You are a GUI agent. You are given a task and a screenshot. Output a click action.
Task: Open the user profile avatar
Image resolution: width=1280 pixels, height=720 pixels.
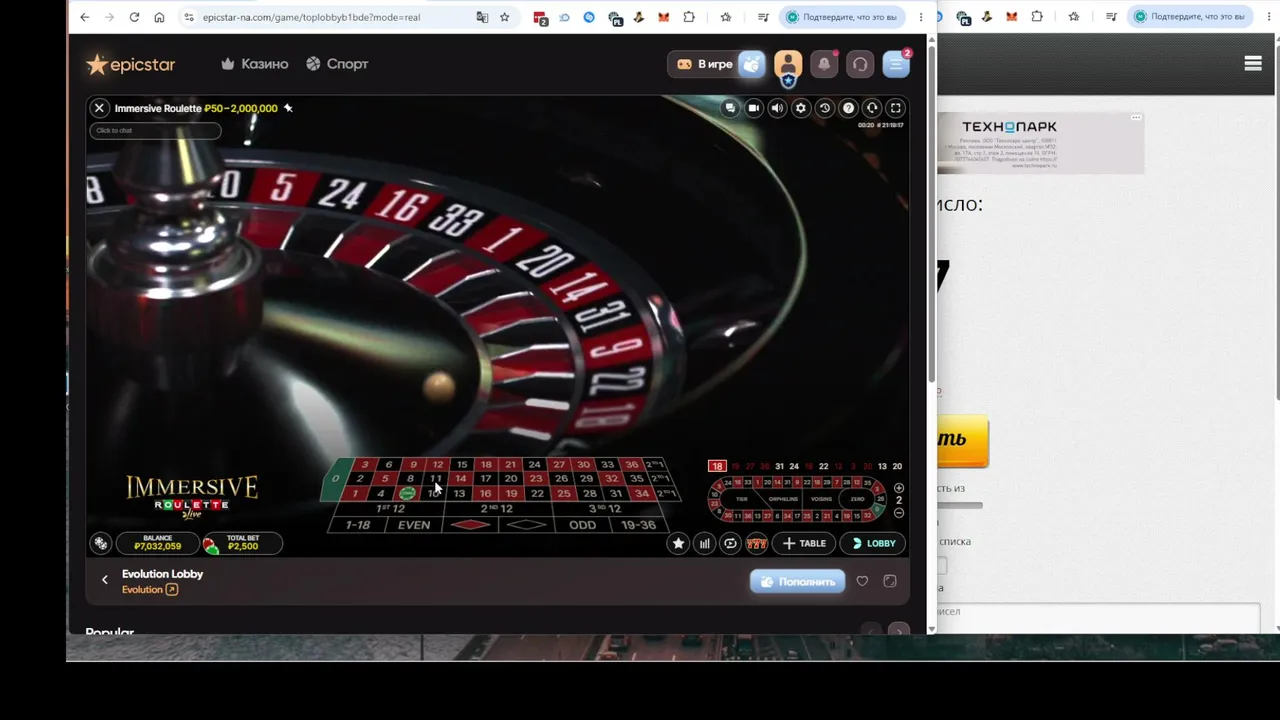point(788,65)
